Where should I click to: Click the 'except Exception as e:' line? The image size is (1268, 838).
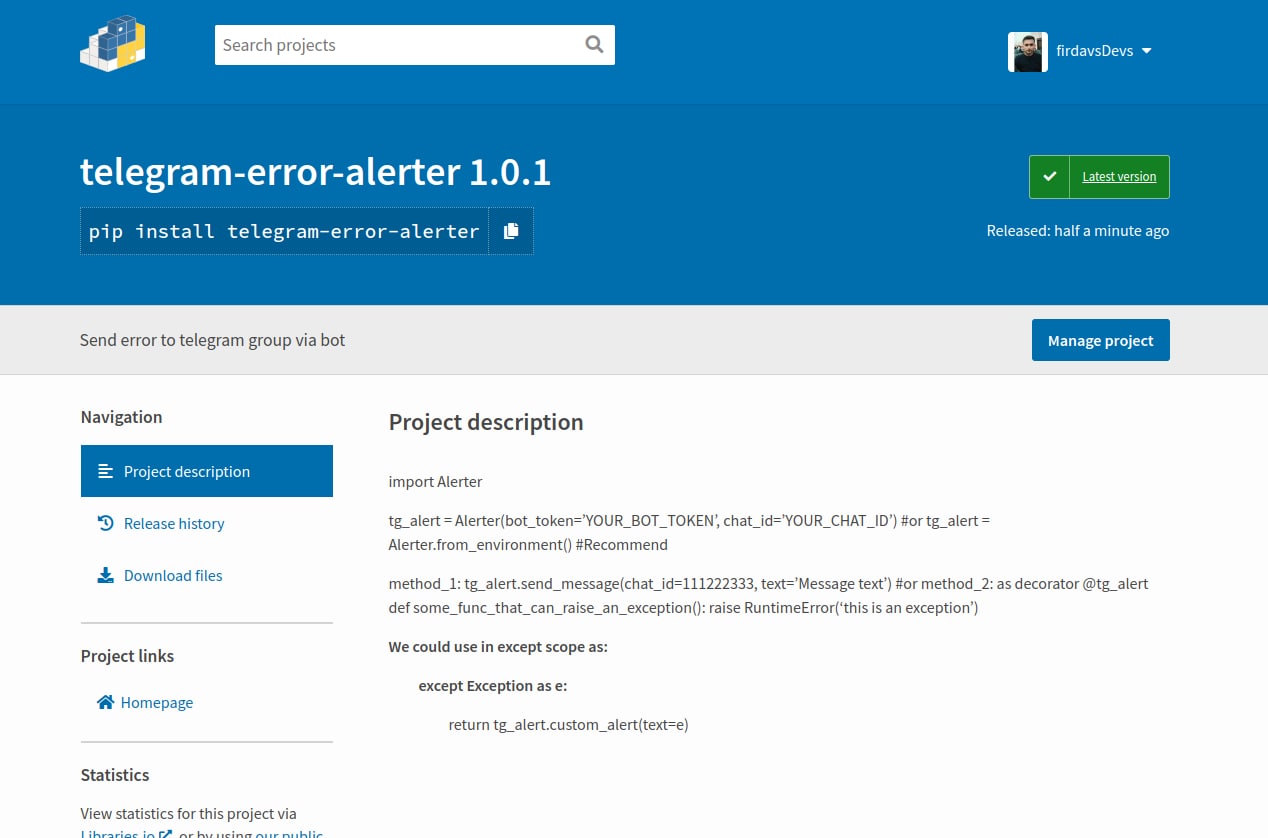[x=493, y=686]
